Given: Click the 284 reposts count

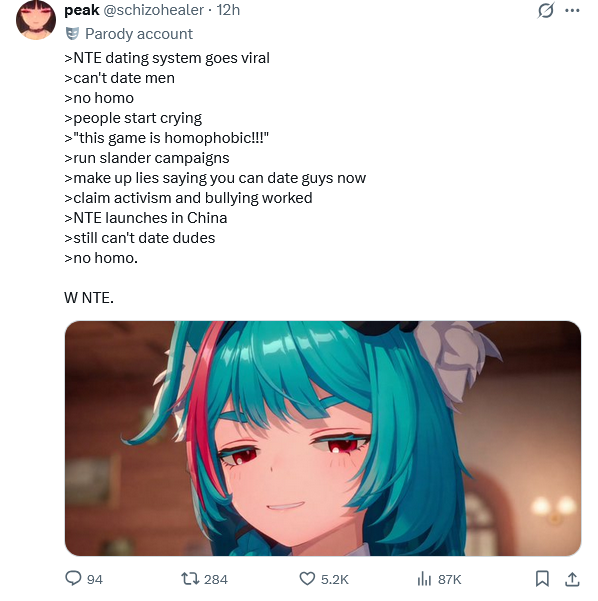Looking at the screenshot, I should click(x=216, y=579).
